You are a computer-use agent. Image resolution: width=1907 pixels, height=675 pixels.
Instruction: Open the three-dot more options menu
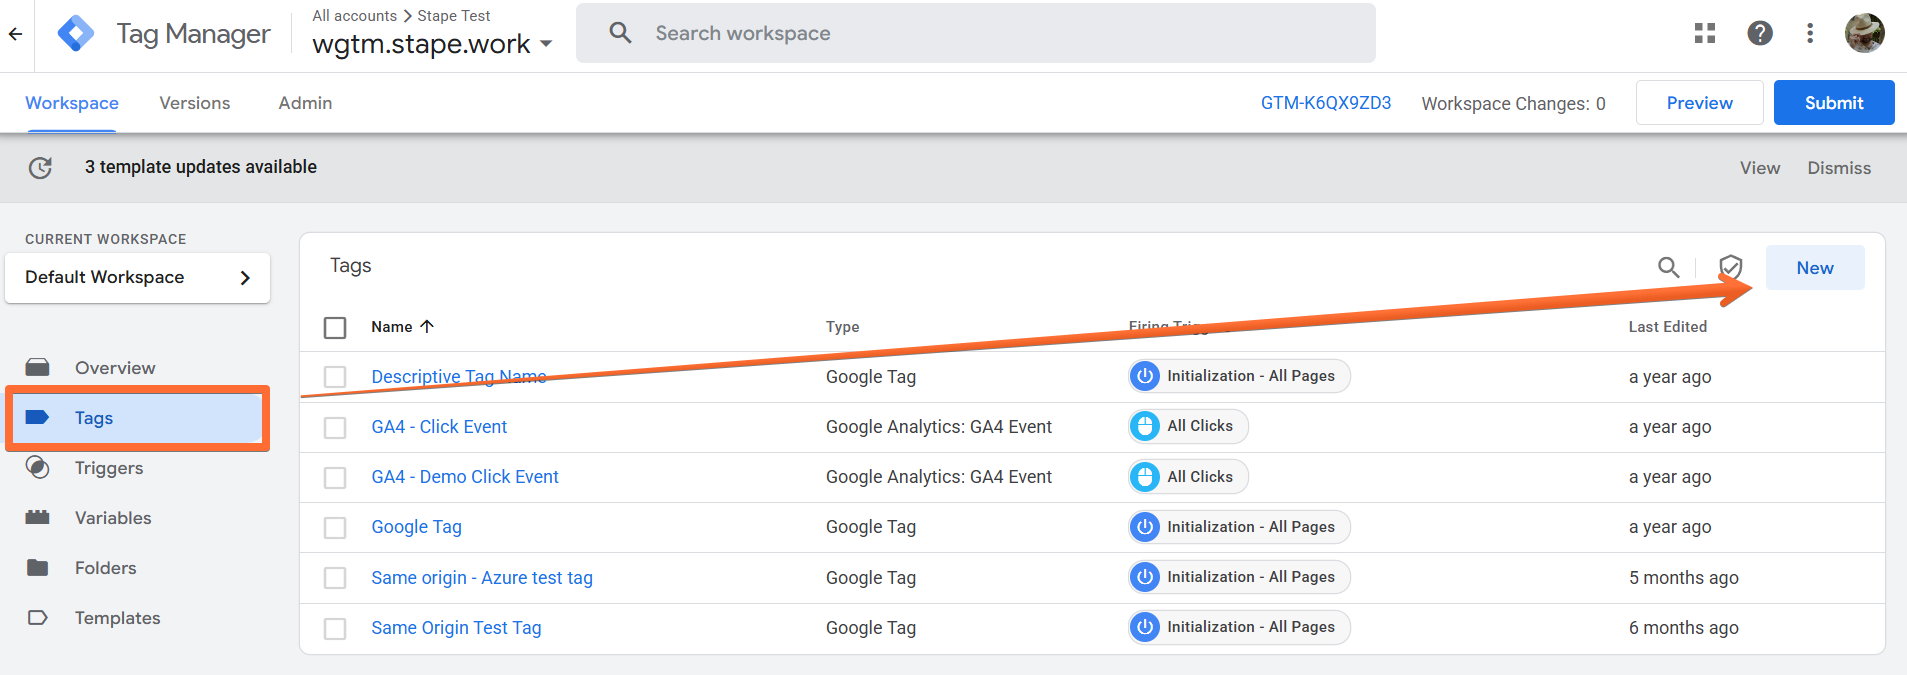[x=1810, y=33]
